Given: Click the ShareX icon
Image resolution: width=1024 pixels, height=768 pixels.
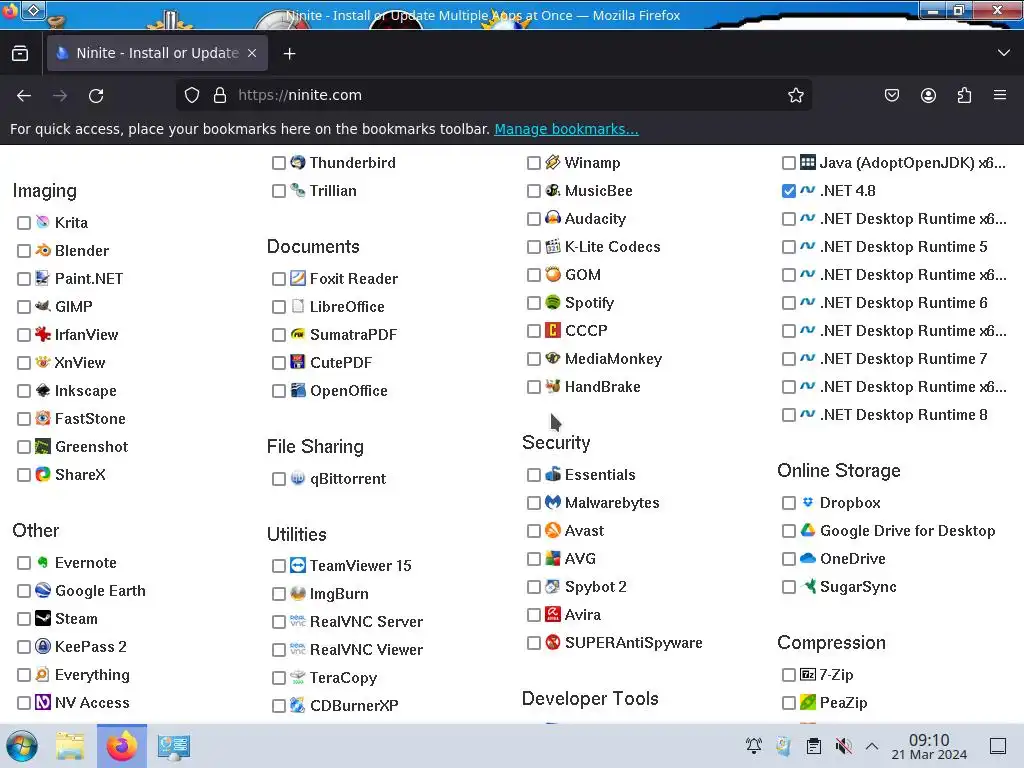Looking at the screenshot, I should coord(43,474).
